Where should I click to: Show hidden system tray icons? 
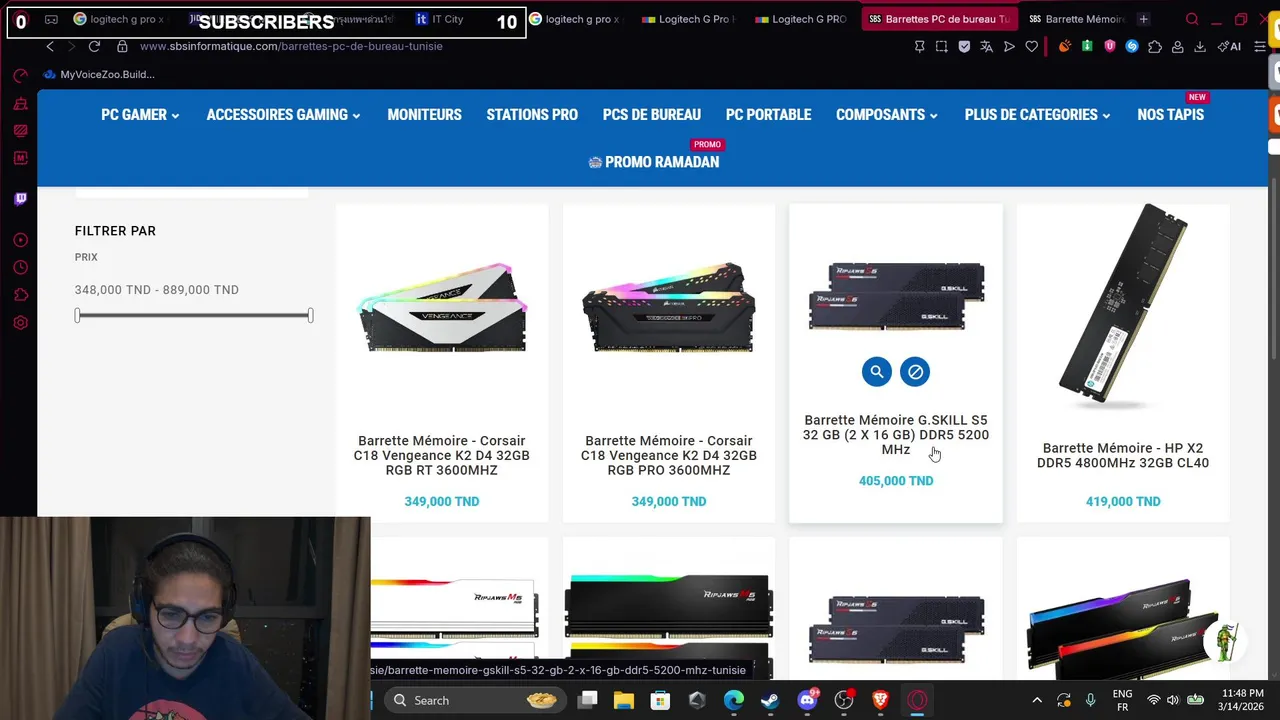(x=1037, y=700)
